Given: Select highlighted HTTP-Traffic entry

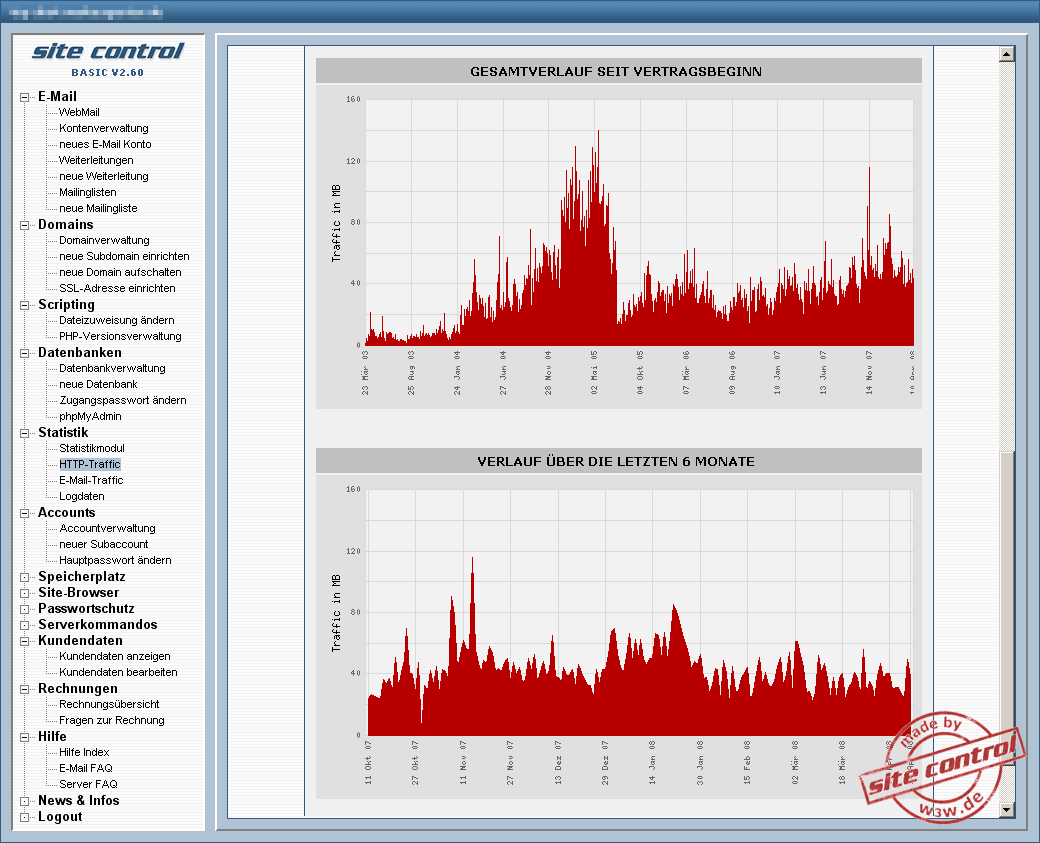Looking at the screenshot, I should (90, 464).
